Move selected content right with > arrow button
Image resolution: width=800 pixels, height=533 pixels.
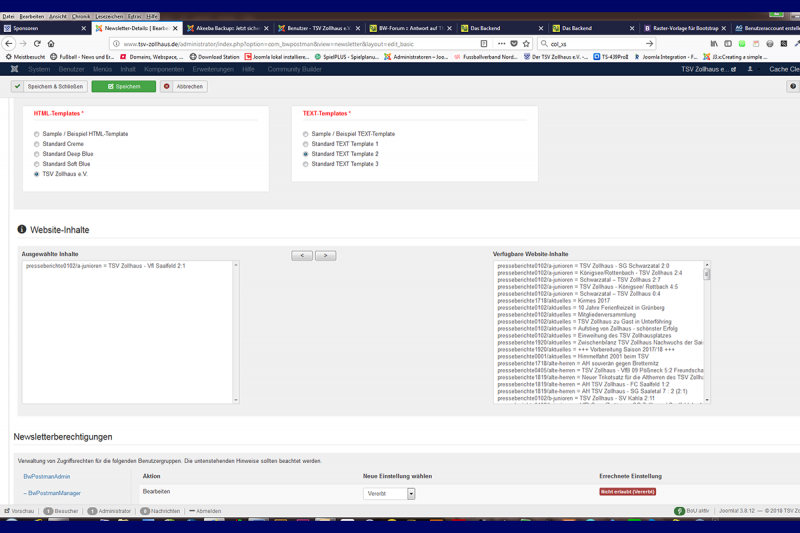325,256
